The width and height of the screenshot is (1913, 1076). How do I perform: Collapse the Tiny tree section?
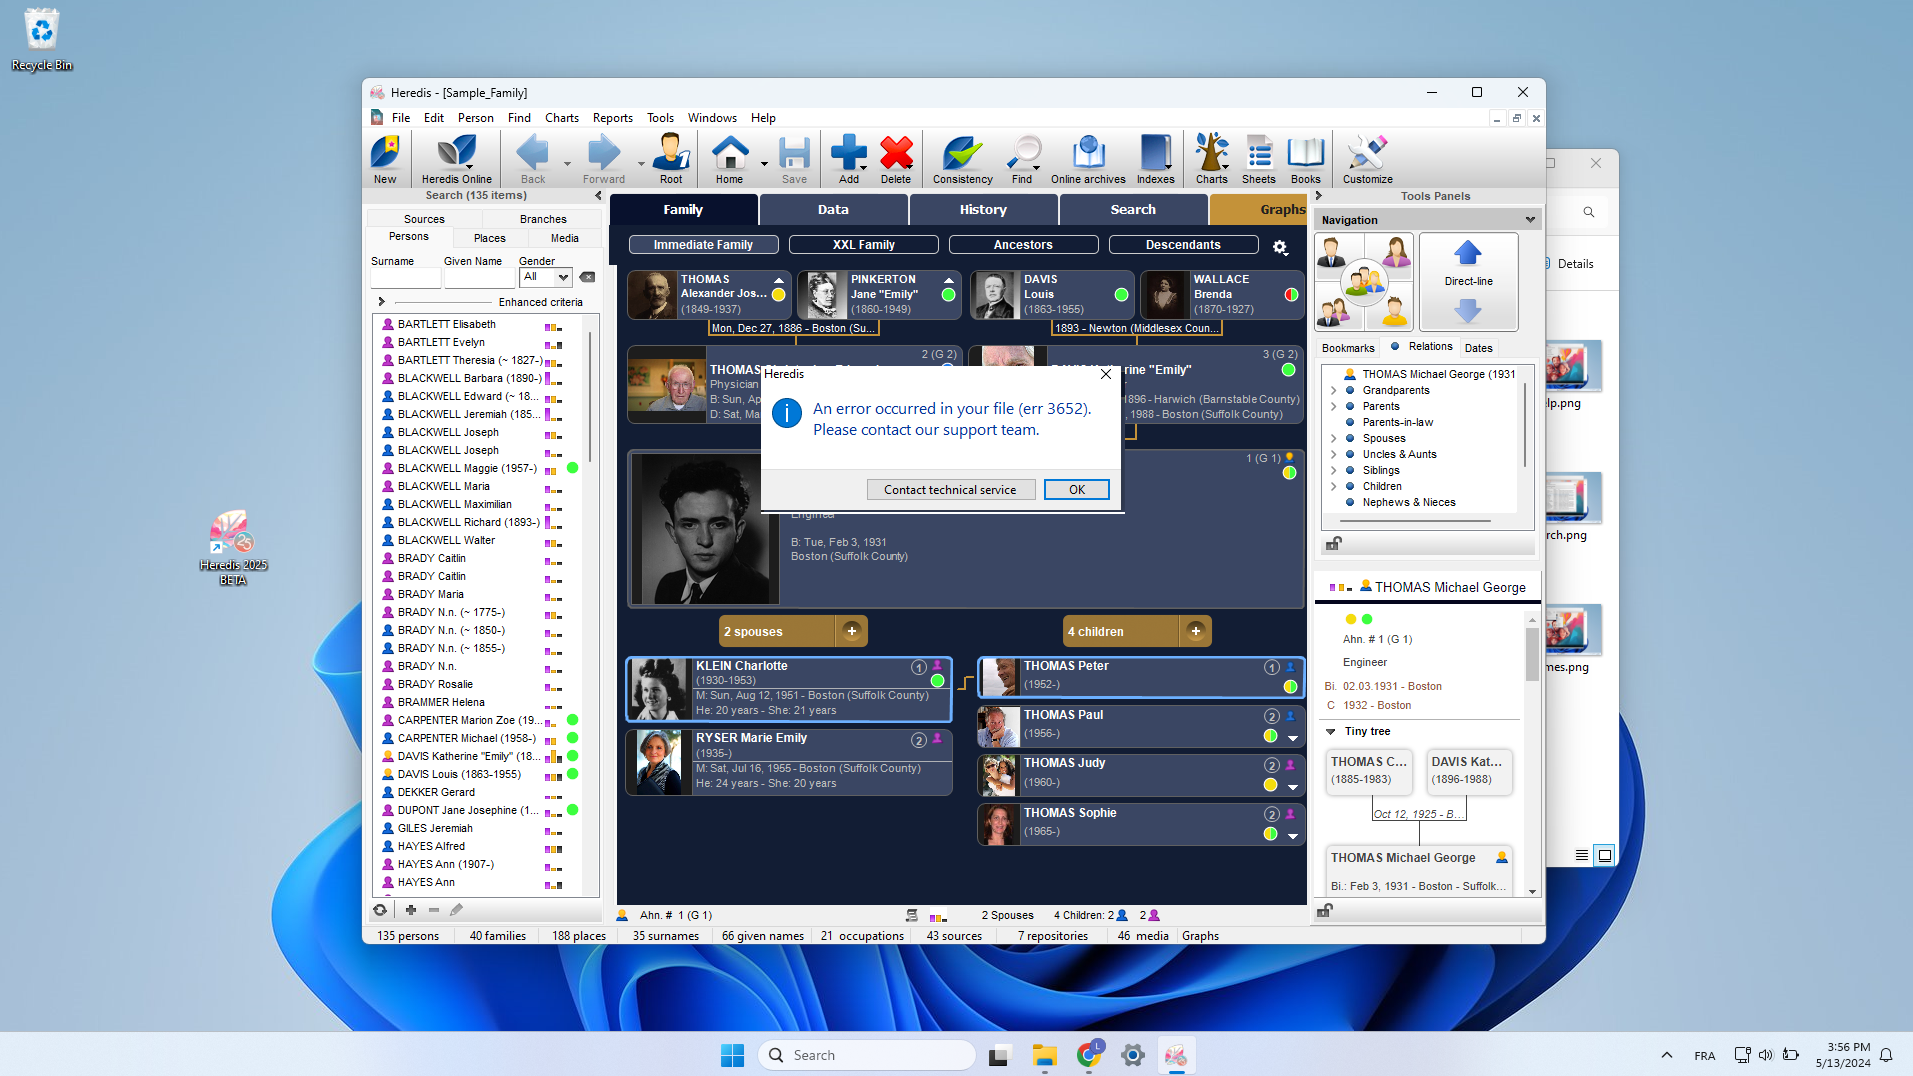point(1331,732)
